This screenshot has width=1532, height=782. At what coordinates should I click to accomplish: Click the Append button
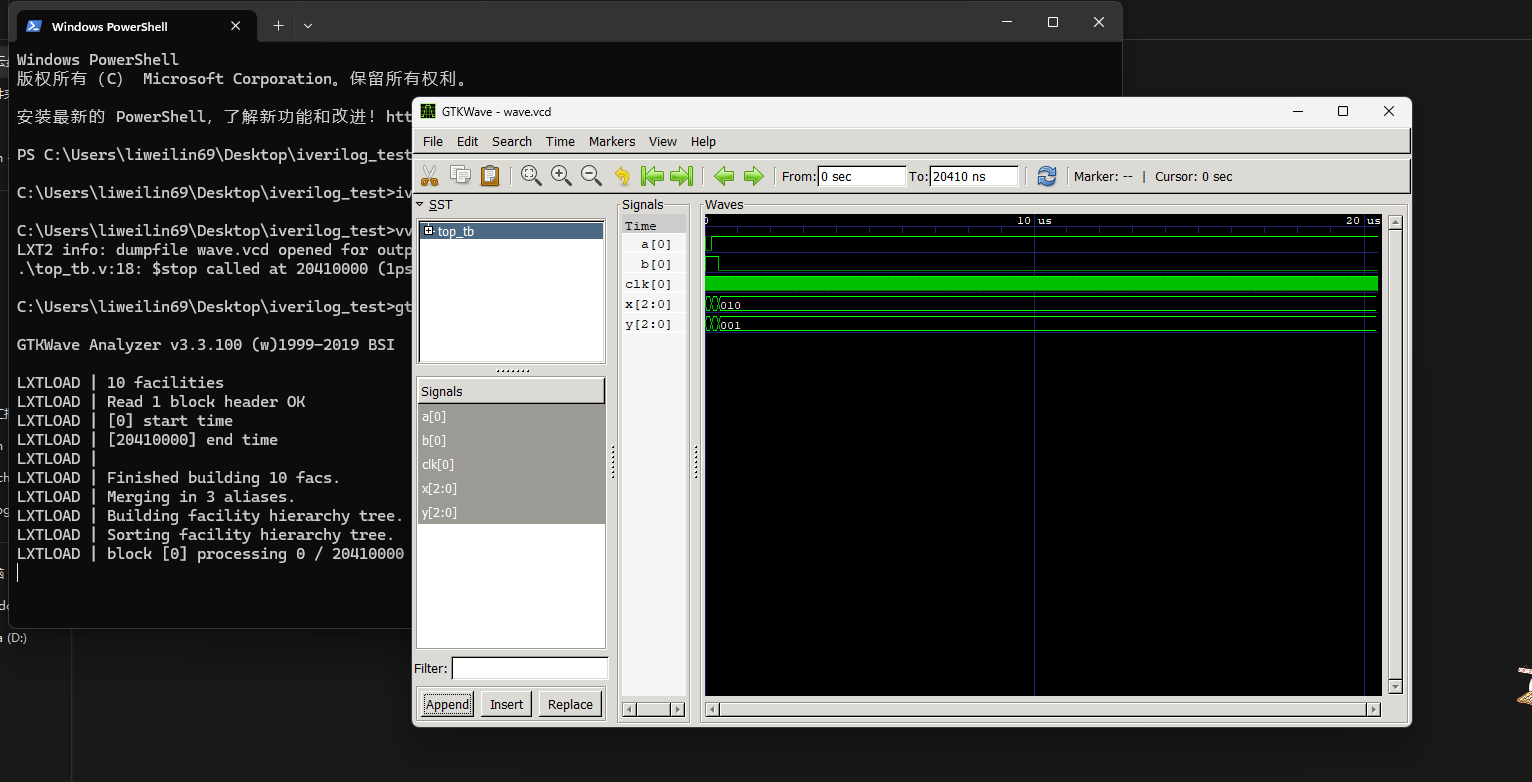[447, 704]
